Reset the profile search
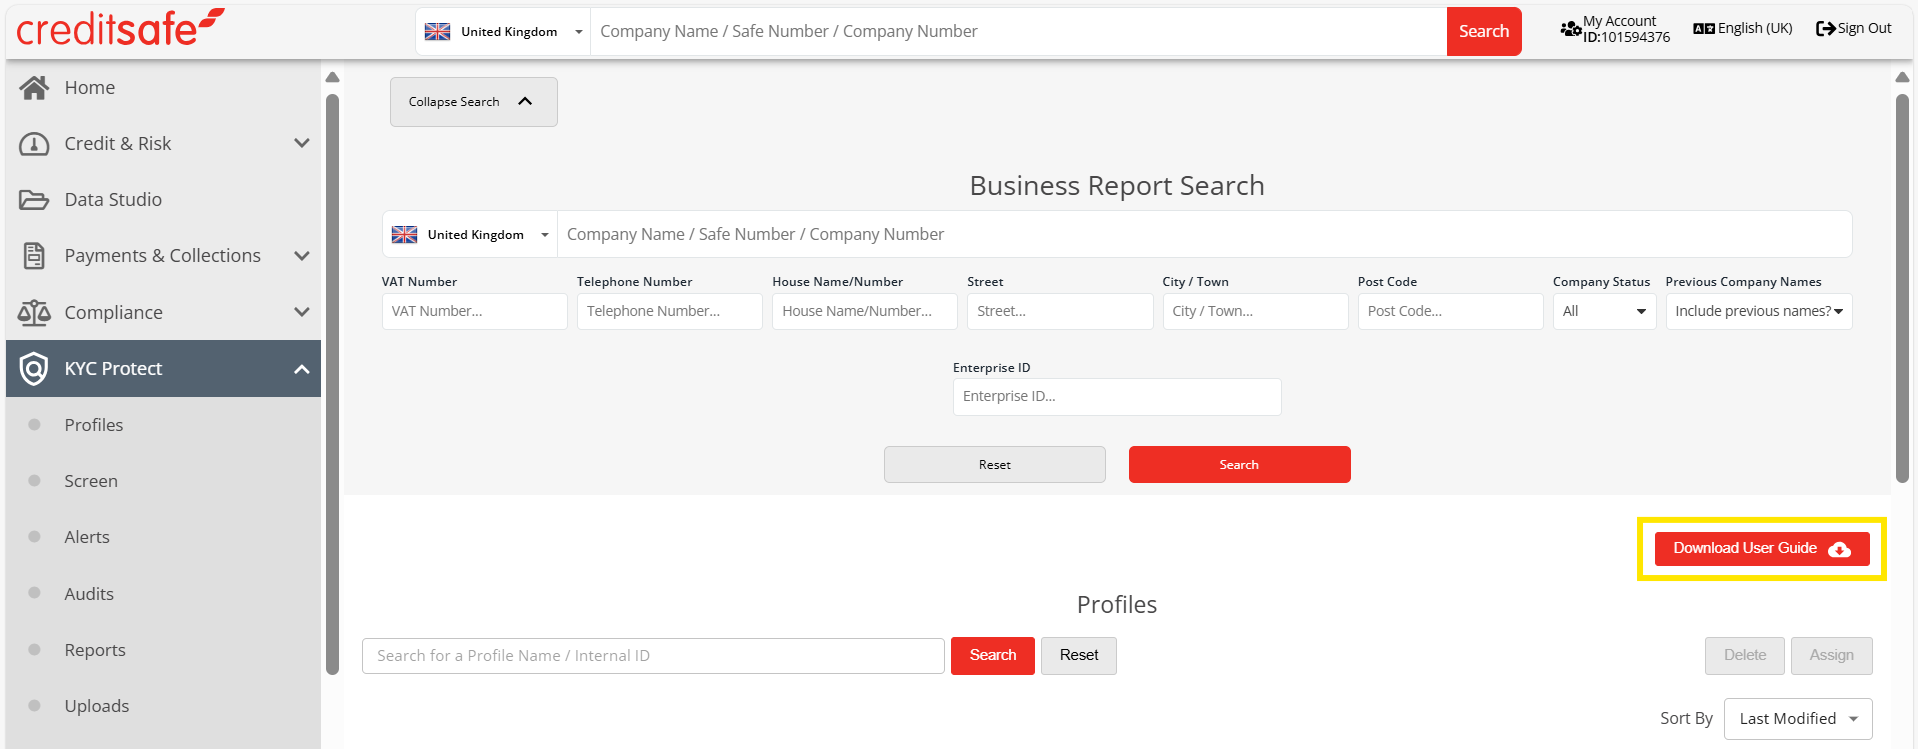Viewport: 1918px width, 749px height. click(x=1079, y=656)
